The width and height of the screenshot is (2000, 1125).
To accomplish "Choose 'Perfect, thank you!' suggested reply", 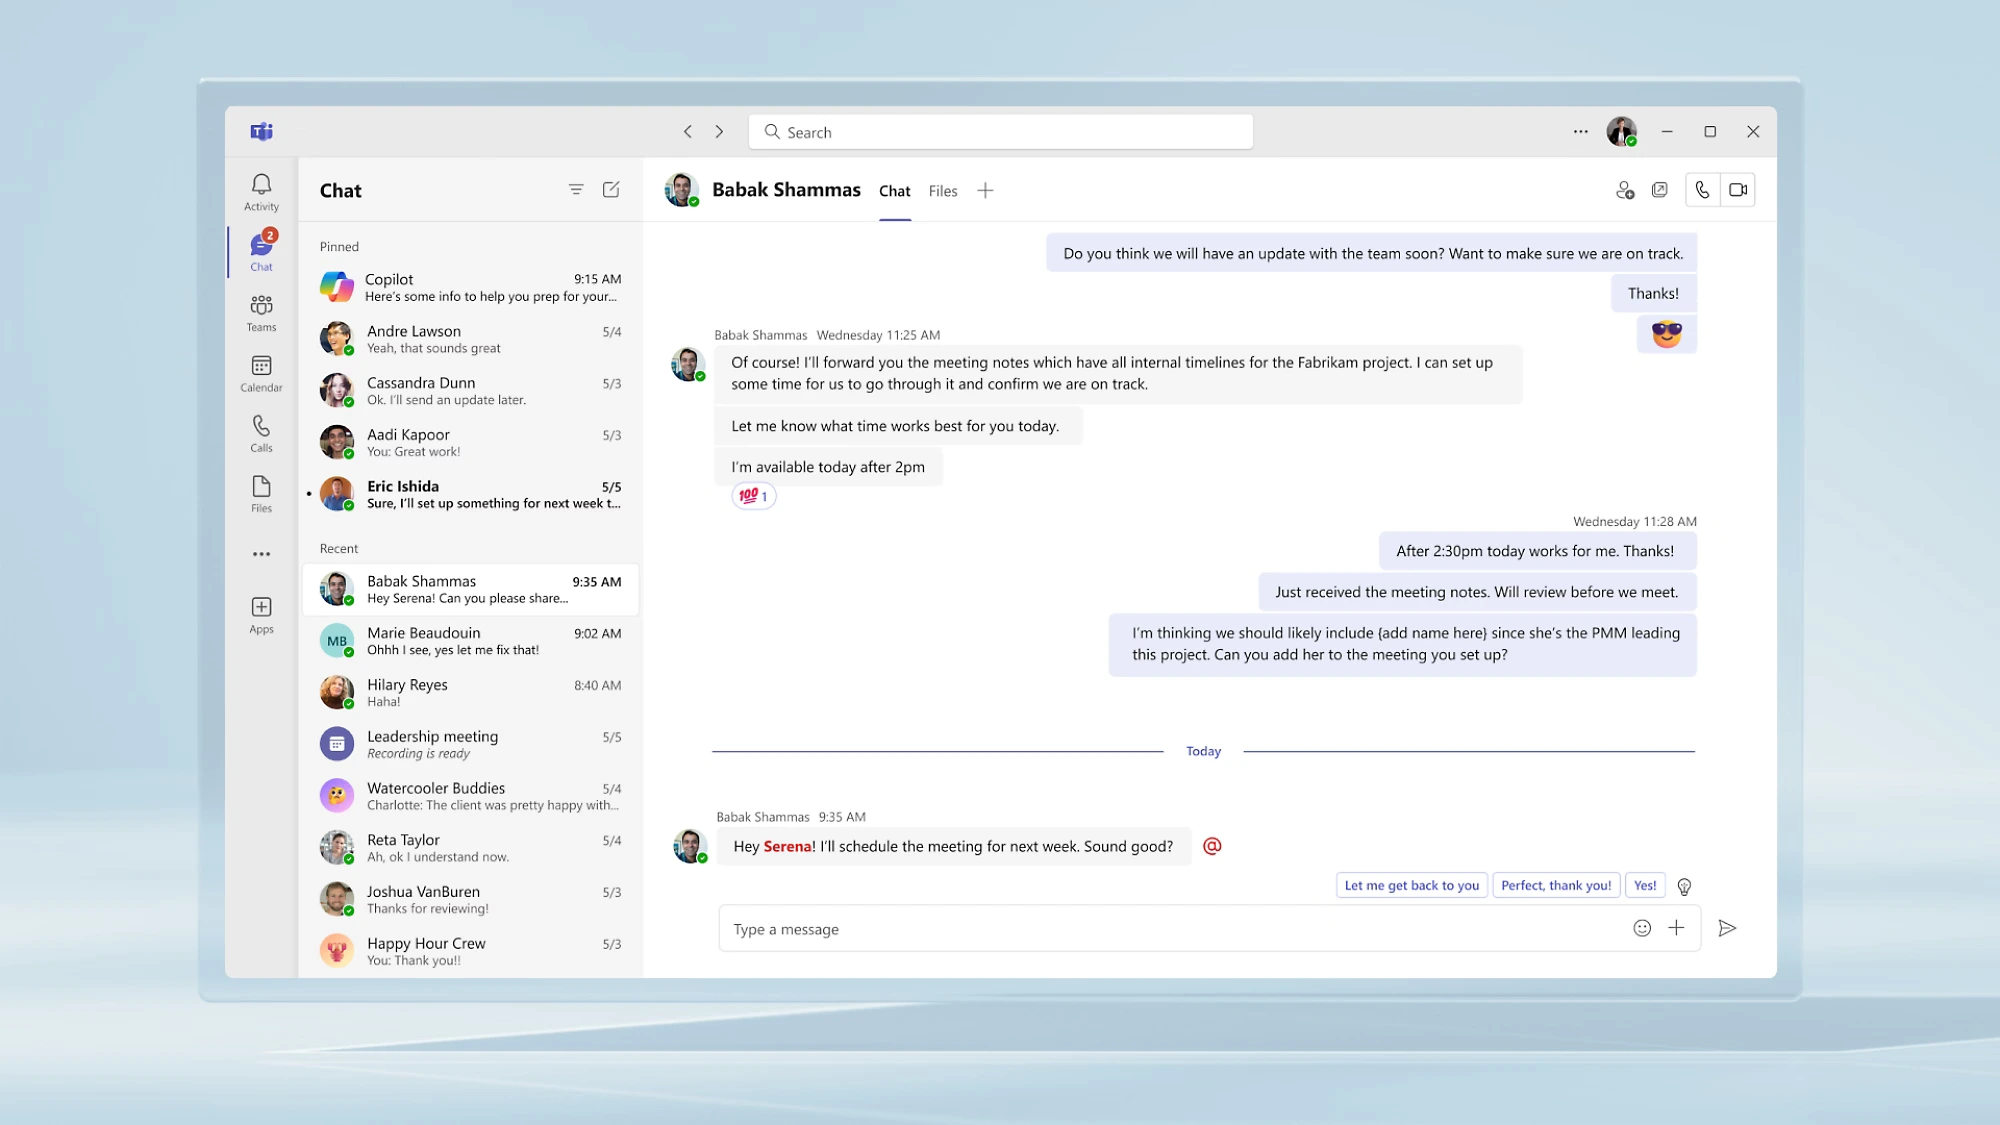I will pos(1555,885).
